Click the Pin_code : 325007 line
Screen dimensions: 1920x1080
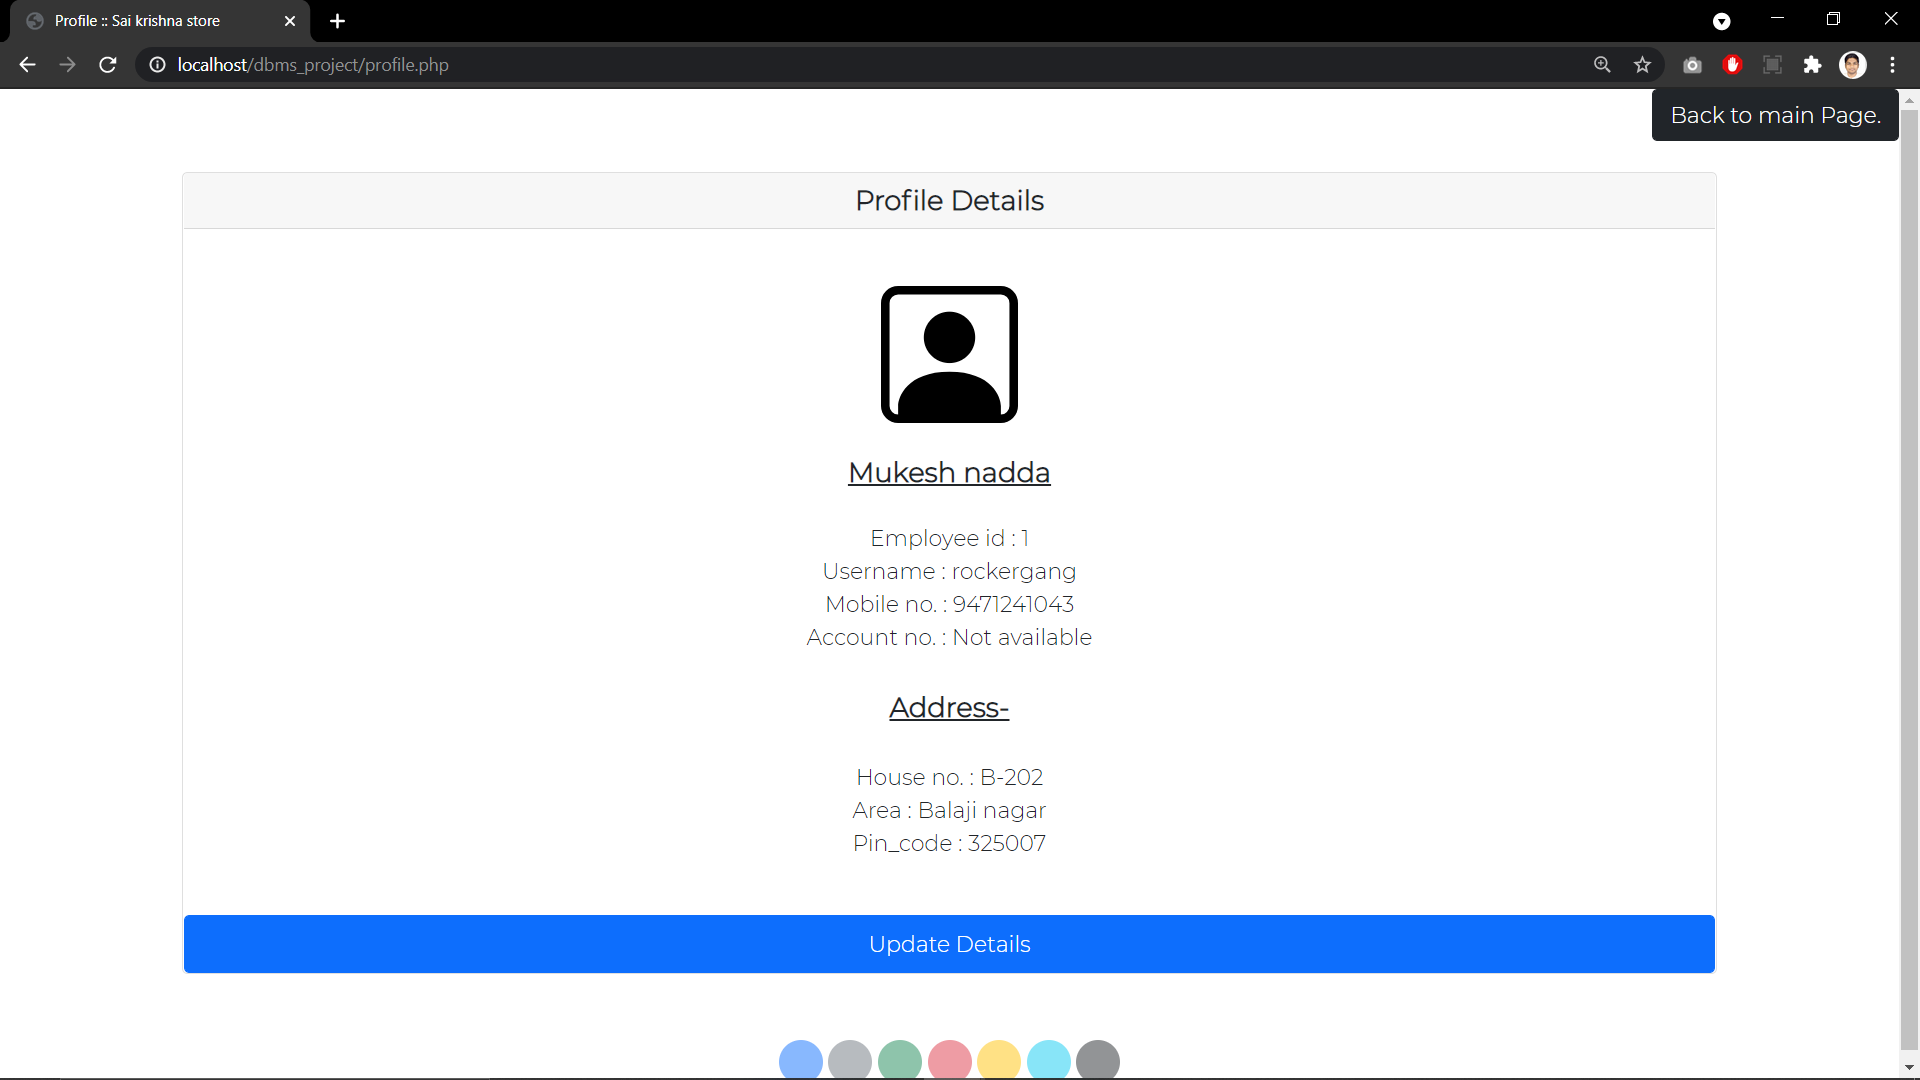coord(949,843)
